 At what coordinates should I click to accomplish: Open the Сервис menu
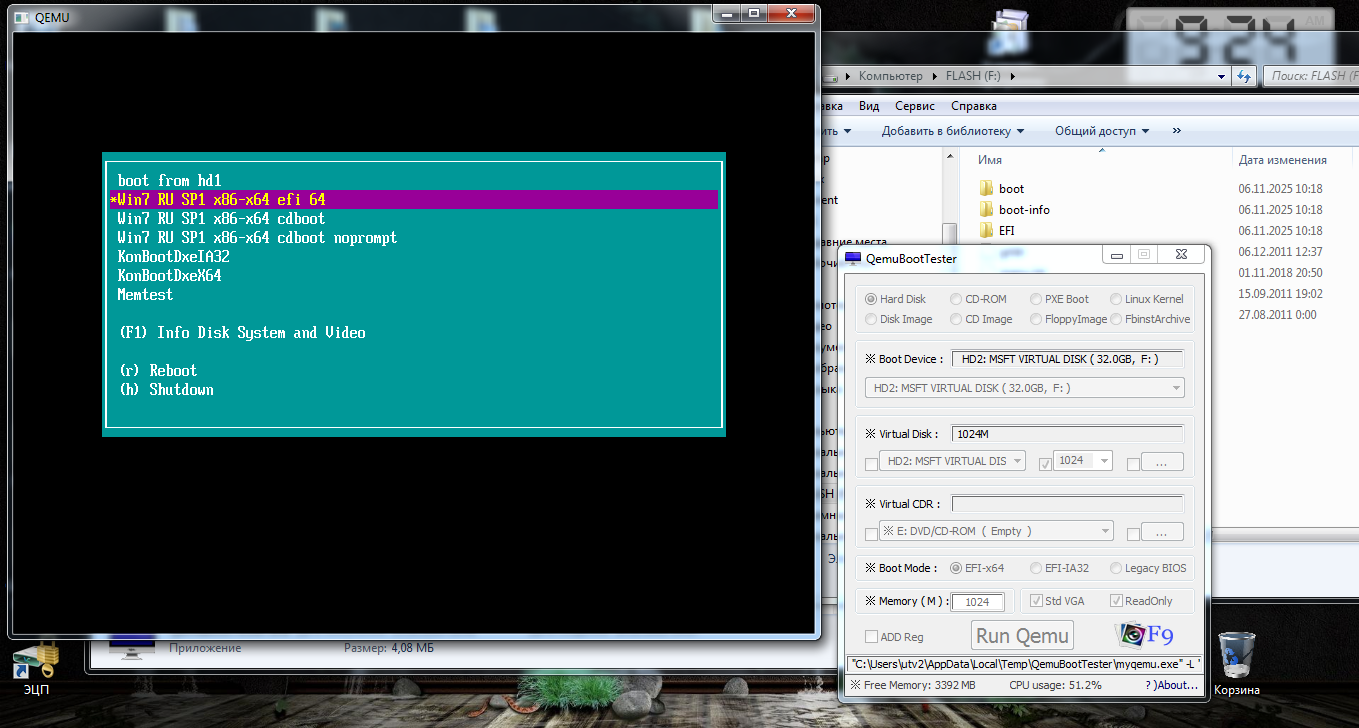(915, 106)
